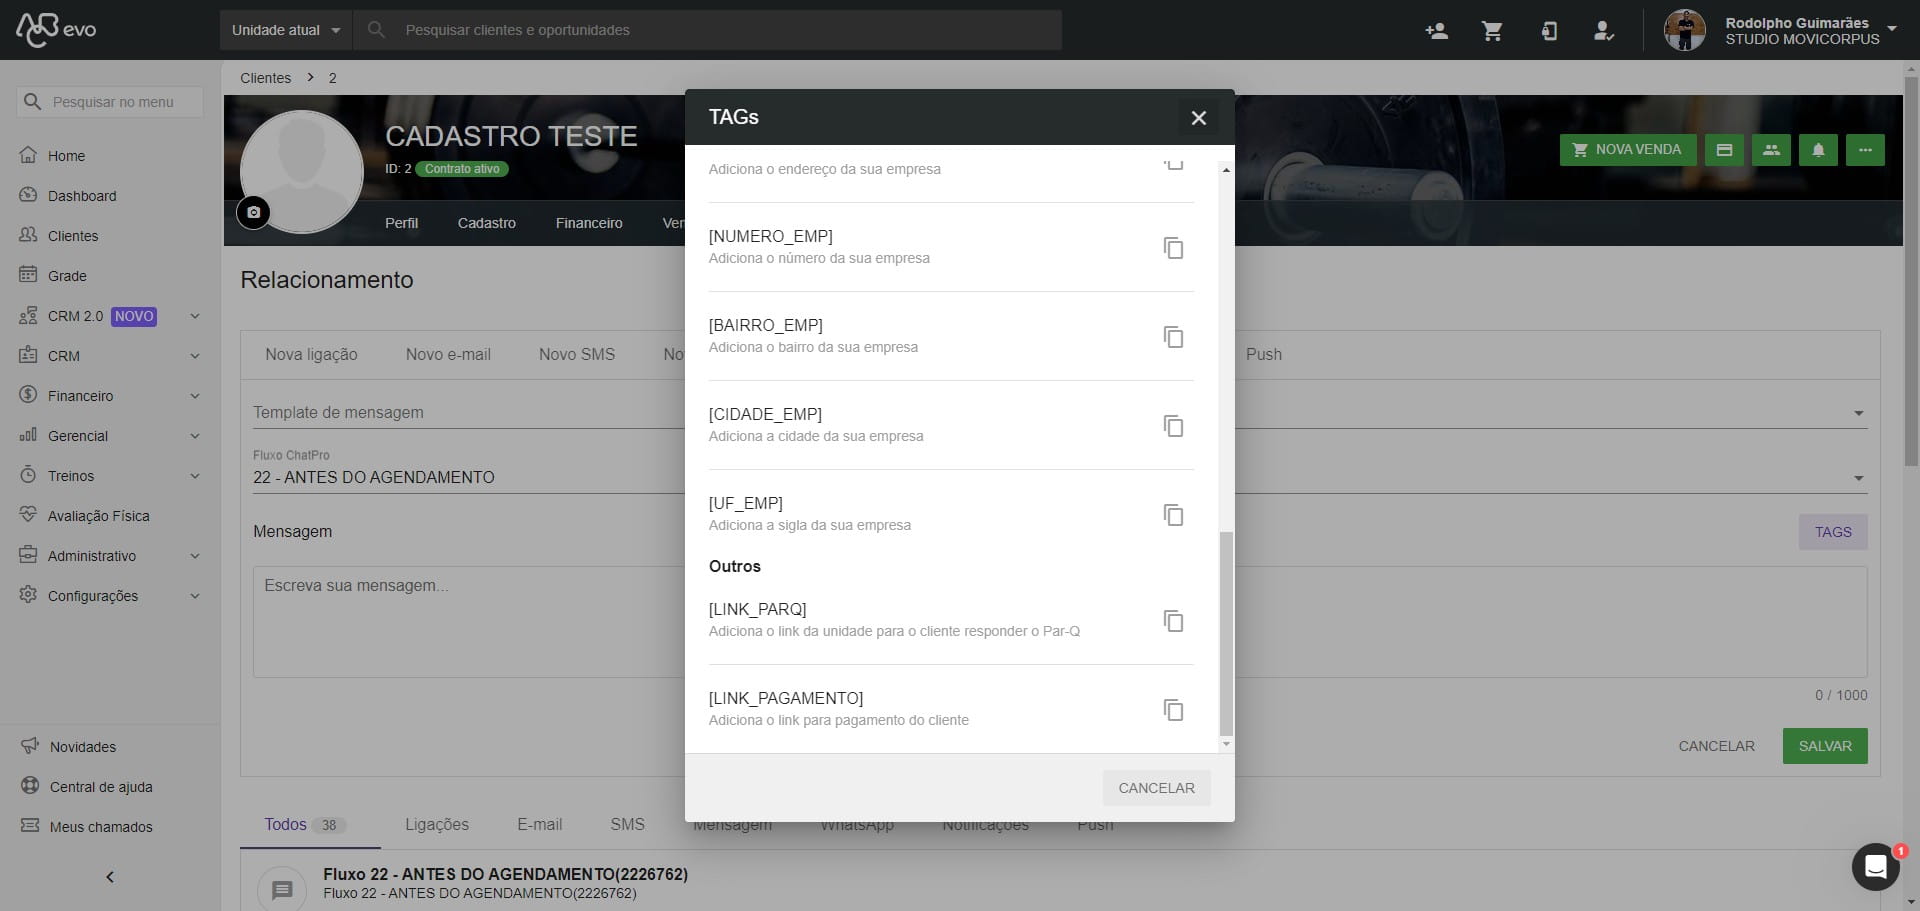Click NOVA VENDA button
The width and height of the screenshot is (1920, 911).
tap(1627, 150)
